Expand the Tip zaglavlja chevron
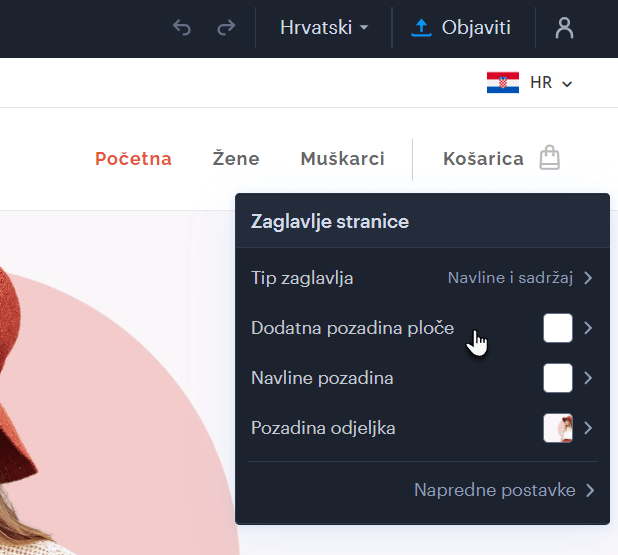Image resolution: width=618 pixels, height=555 pixels. pyautogui.click(x=588, y=278)
